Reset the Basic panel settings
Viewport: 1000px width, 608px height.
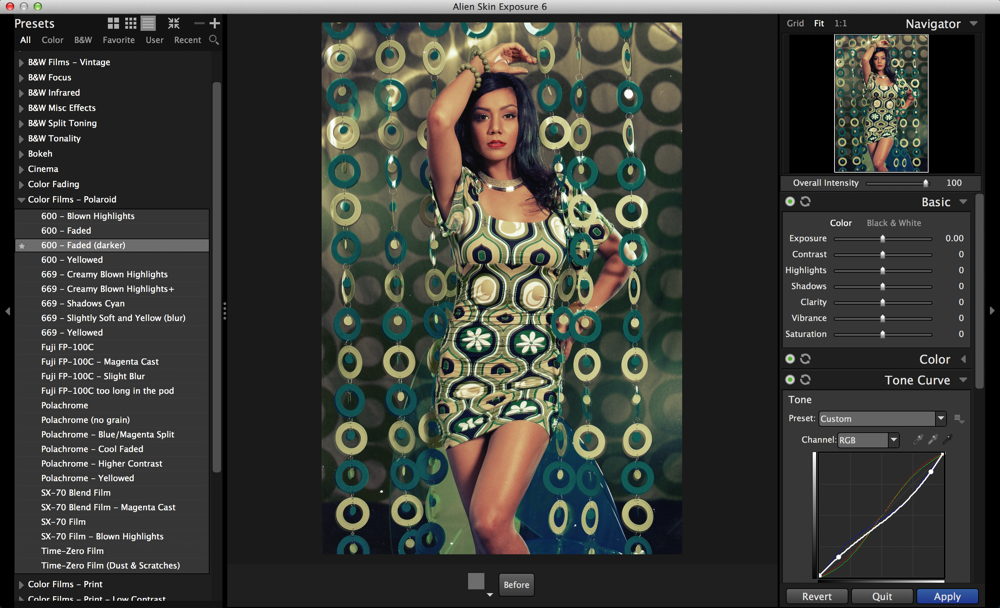(x=805, y=202)
